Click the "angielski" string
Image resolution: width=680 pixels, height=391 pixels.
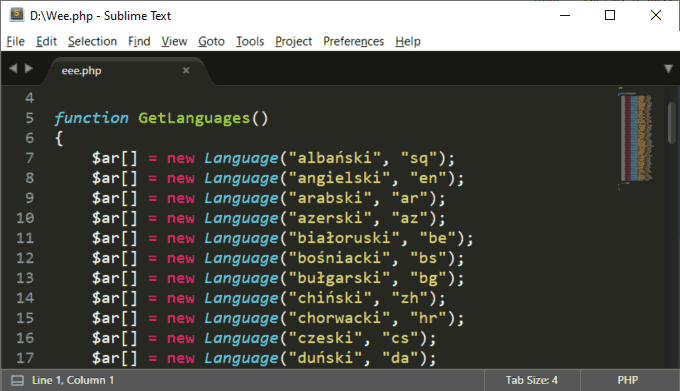coord(339,178)
